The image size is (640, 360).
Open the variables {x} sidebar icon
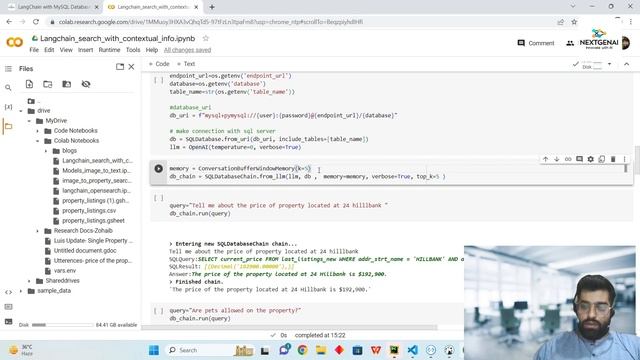pyautogui.click(x=8, y=107)
